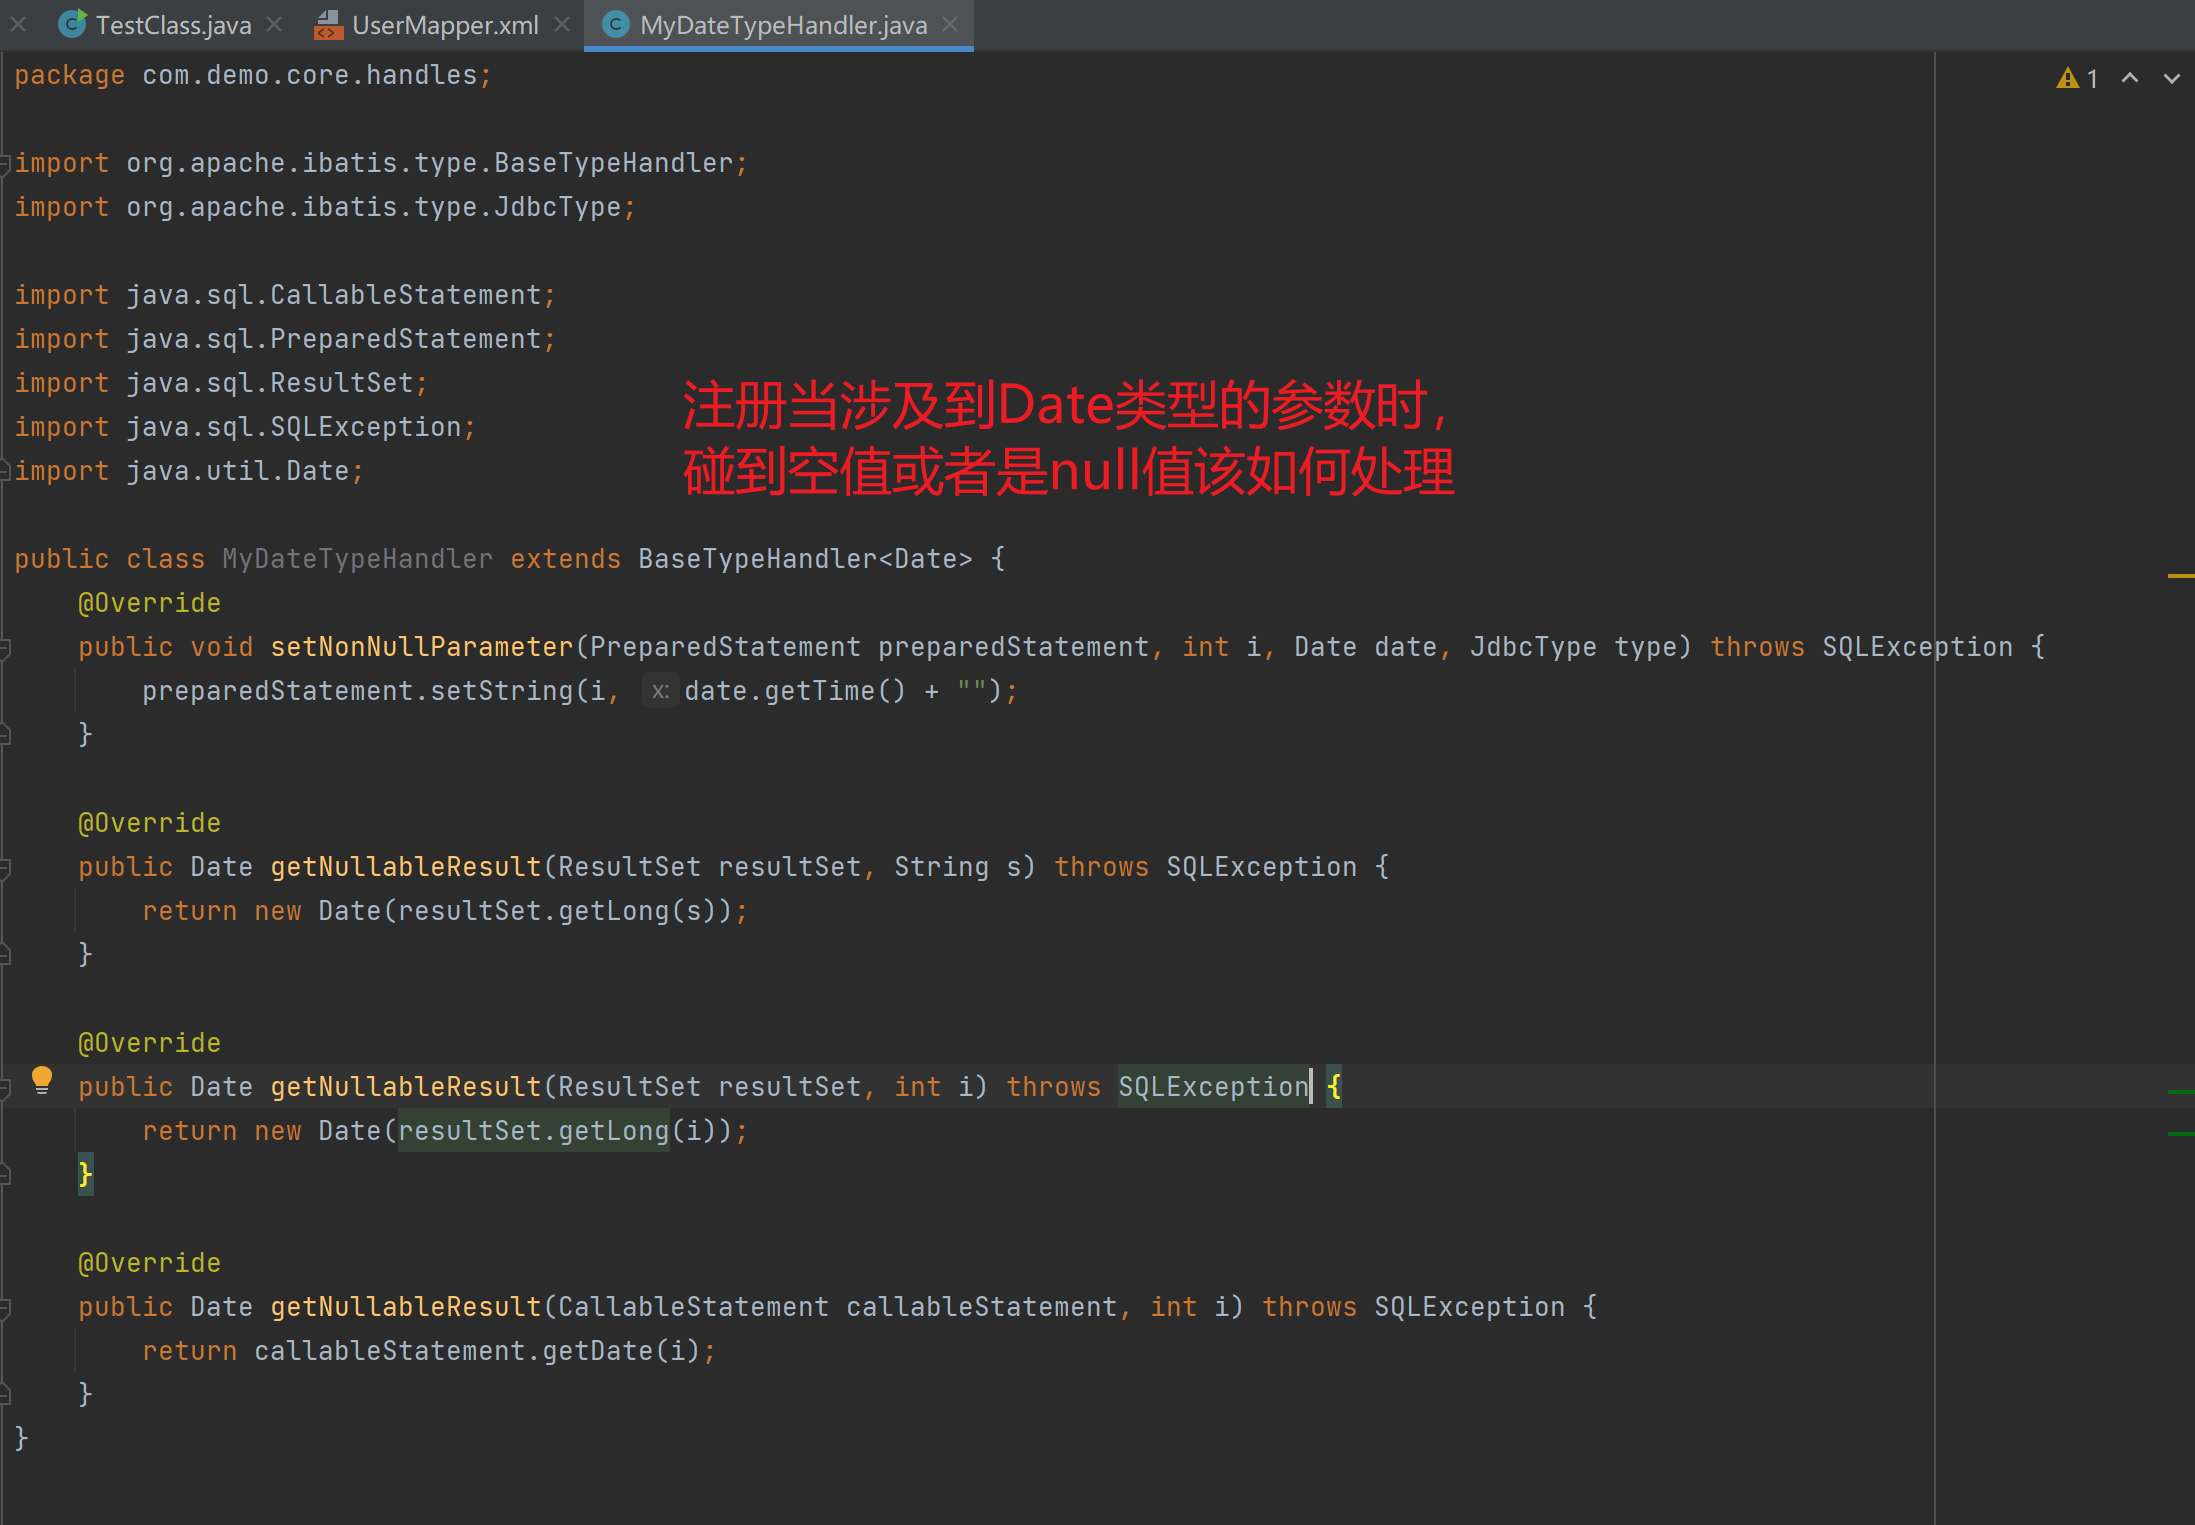The image size is (2195, 1525).
Task: Switch to the TestClass.java tab
Action: [x=173, y=25]
